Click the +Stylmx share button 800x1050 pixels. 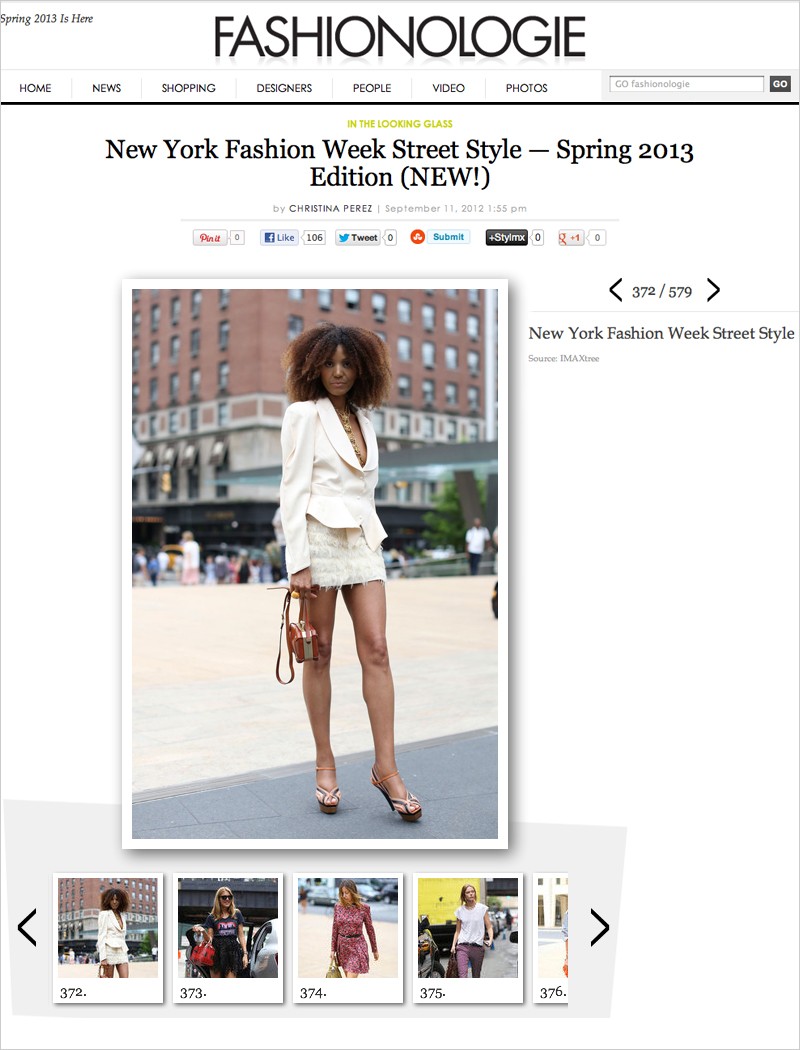[507, 237]
